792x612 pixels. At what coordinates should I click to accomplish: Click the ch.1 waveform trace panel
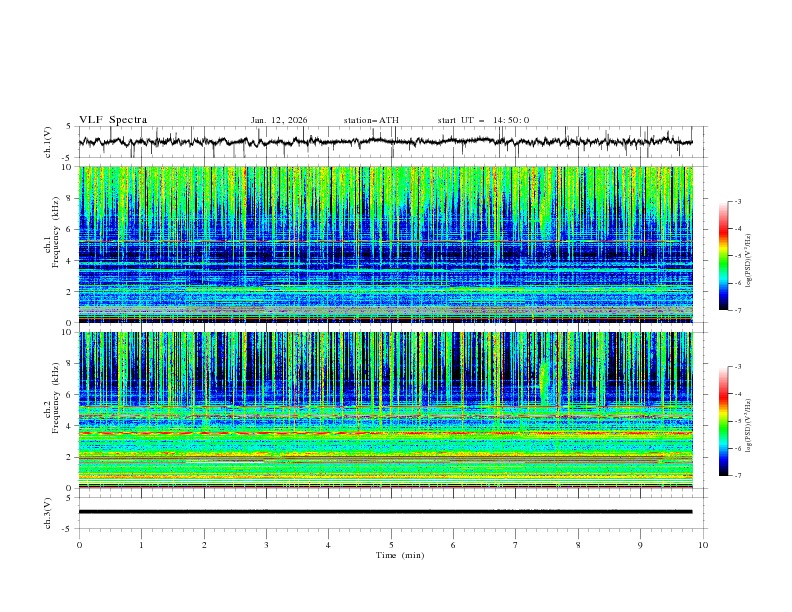pyautogui.click(x=390, y=142)
